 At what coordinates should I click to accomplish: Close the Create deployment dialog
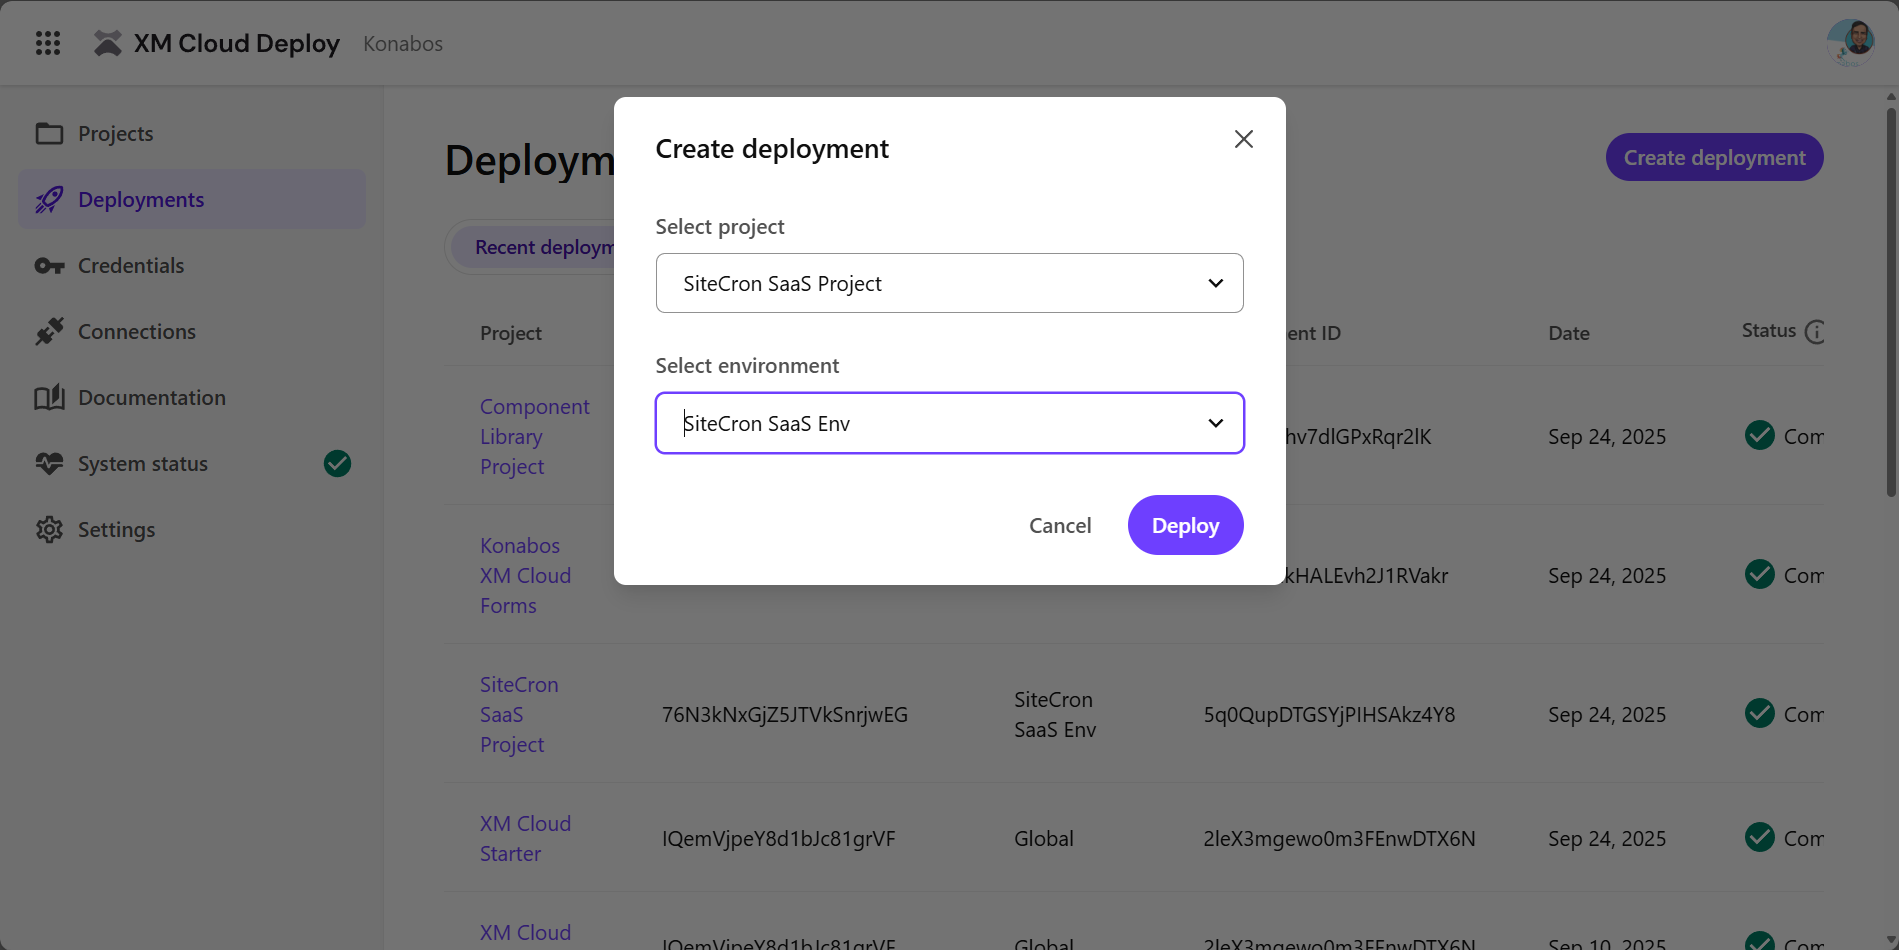[1243, 139]
